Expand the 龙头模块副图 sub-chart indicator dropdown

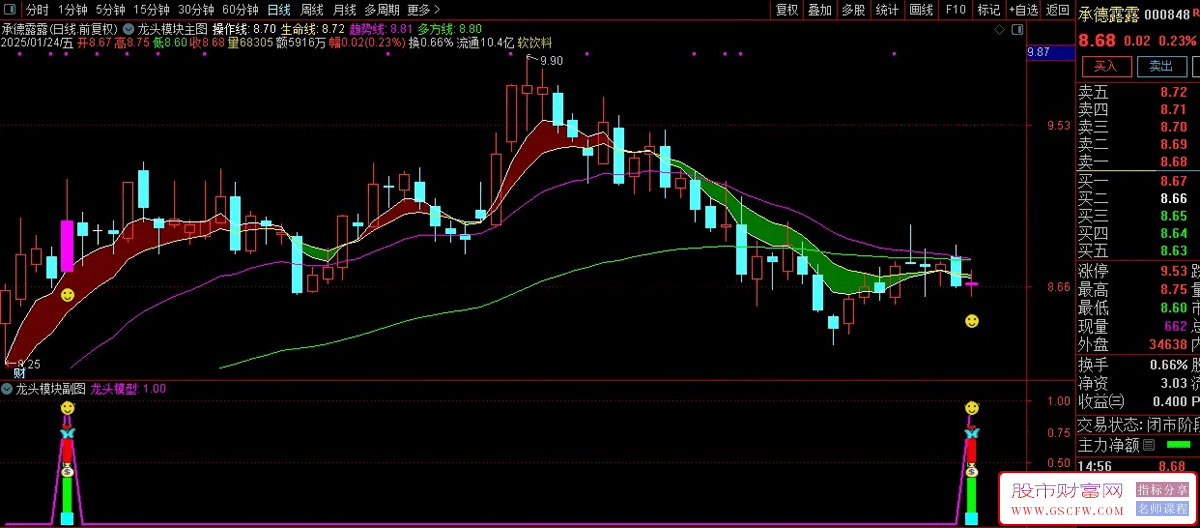click(x=8, y=388)
